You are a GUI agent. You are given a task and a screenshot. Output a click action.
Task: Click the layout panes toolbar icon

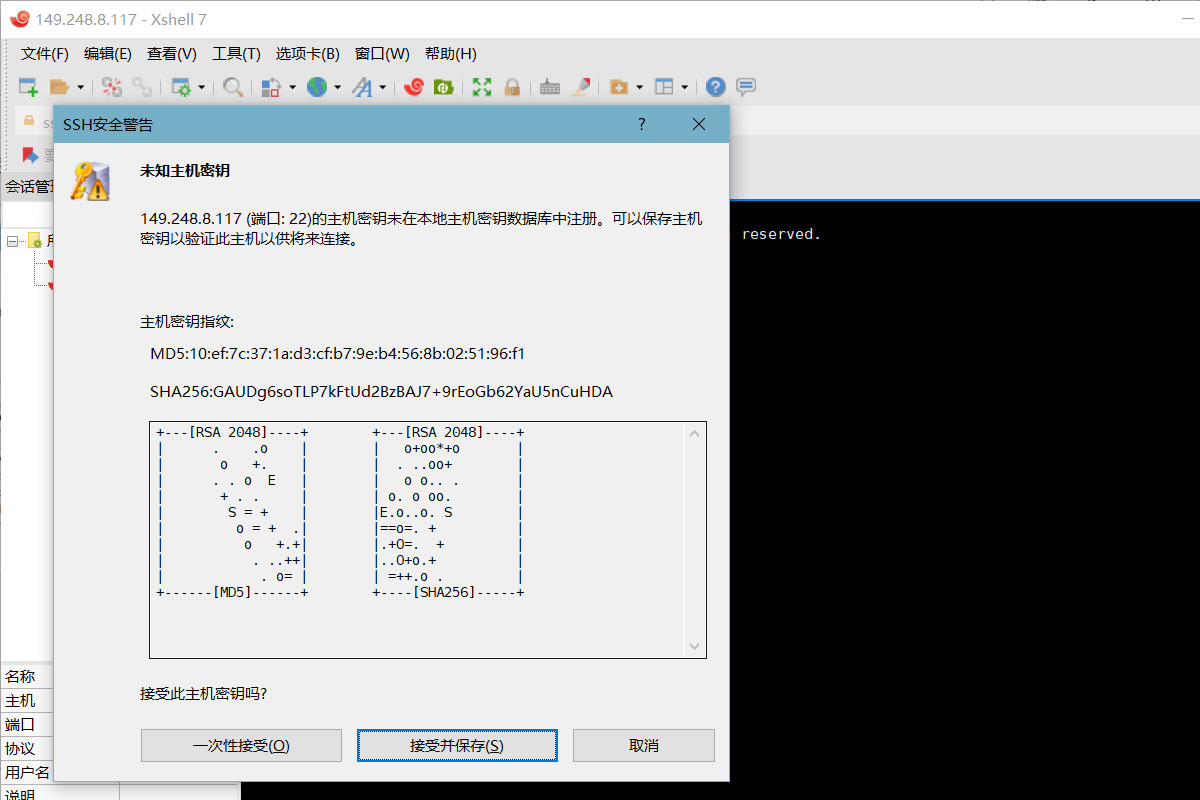click(664, 87)
